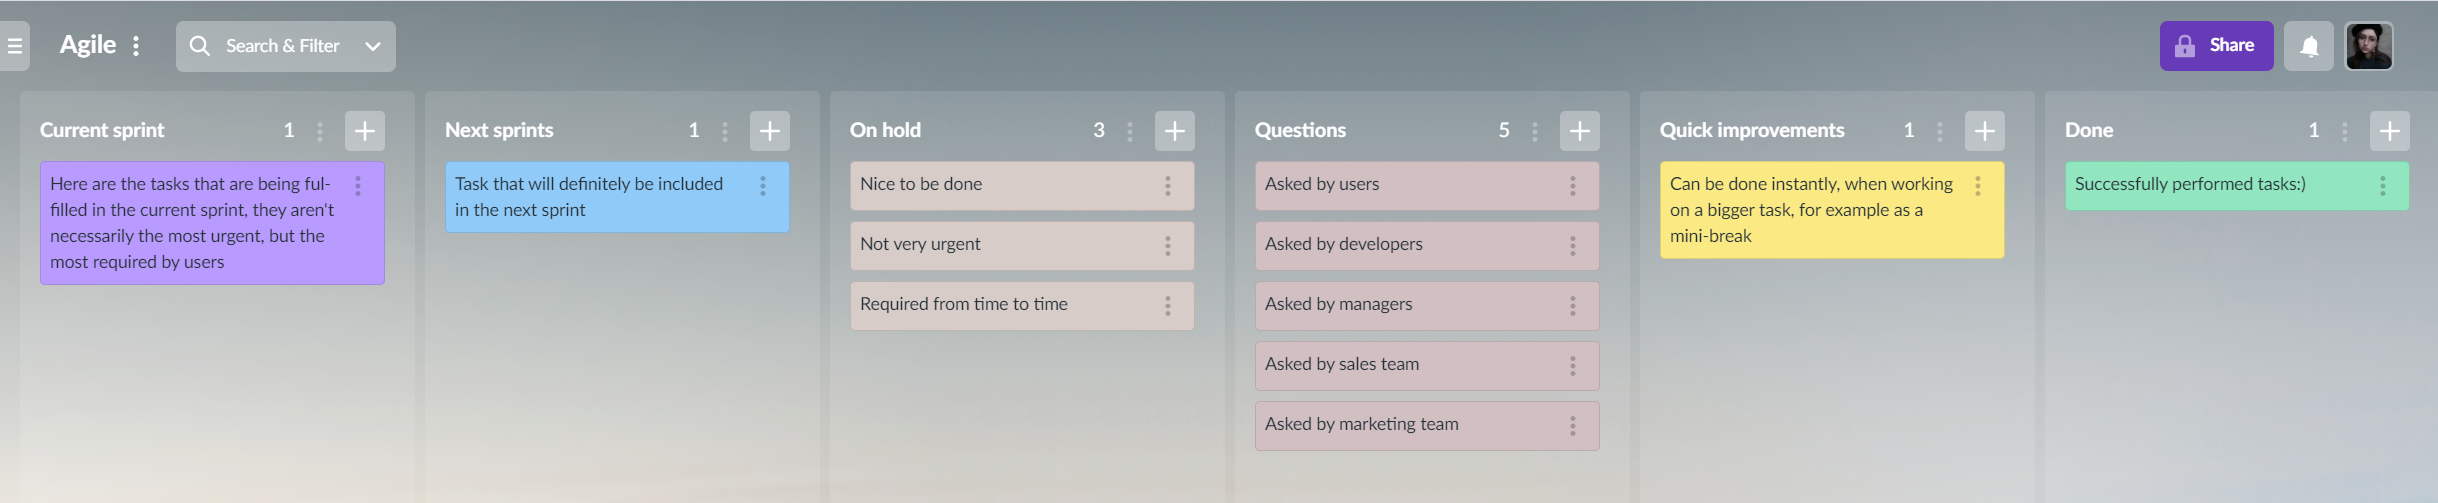The height and width of the screenshot is (503, 2438).
Task: Open the Asked by marketing team card
Action: tap(1427, 426)
